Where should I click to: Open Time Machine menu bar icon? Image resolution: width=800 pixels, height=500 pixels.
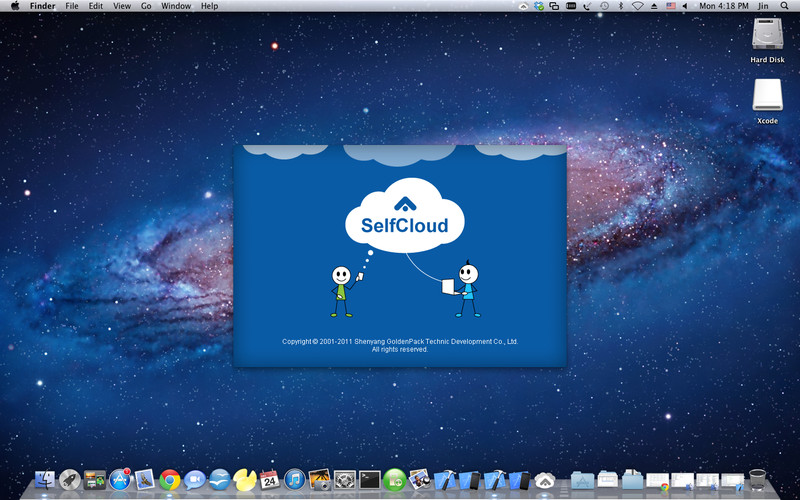604,6
